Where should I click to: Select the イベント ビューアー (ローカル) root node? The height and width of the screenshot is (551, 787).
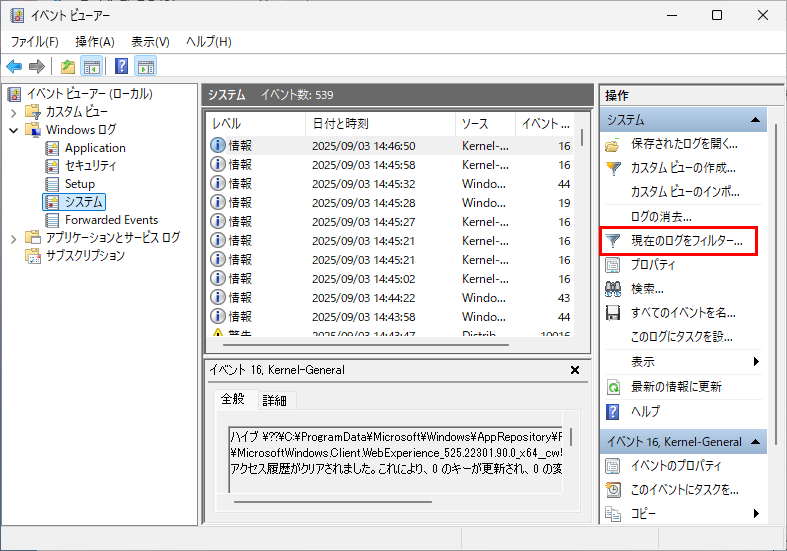(89, 94)
